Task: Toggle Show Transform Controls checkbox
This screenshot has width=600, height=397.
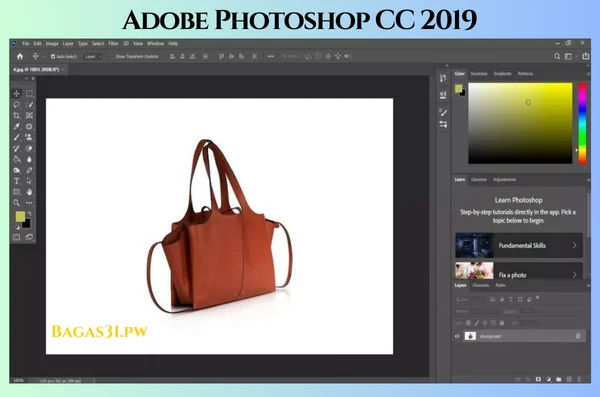Action: tap(112, 56)
